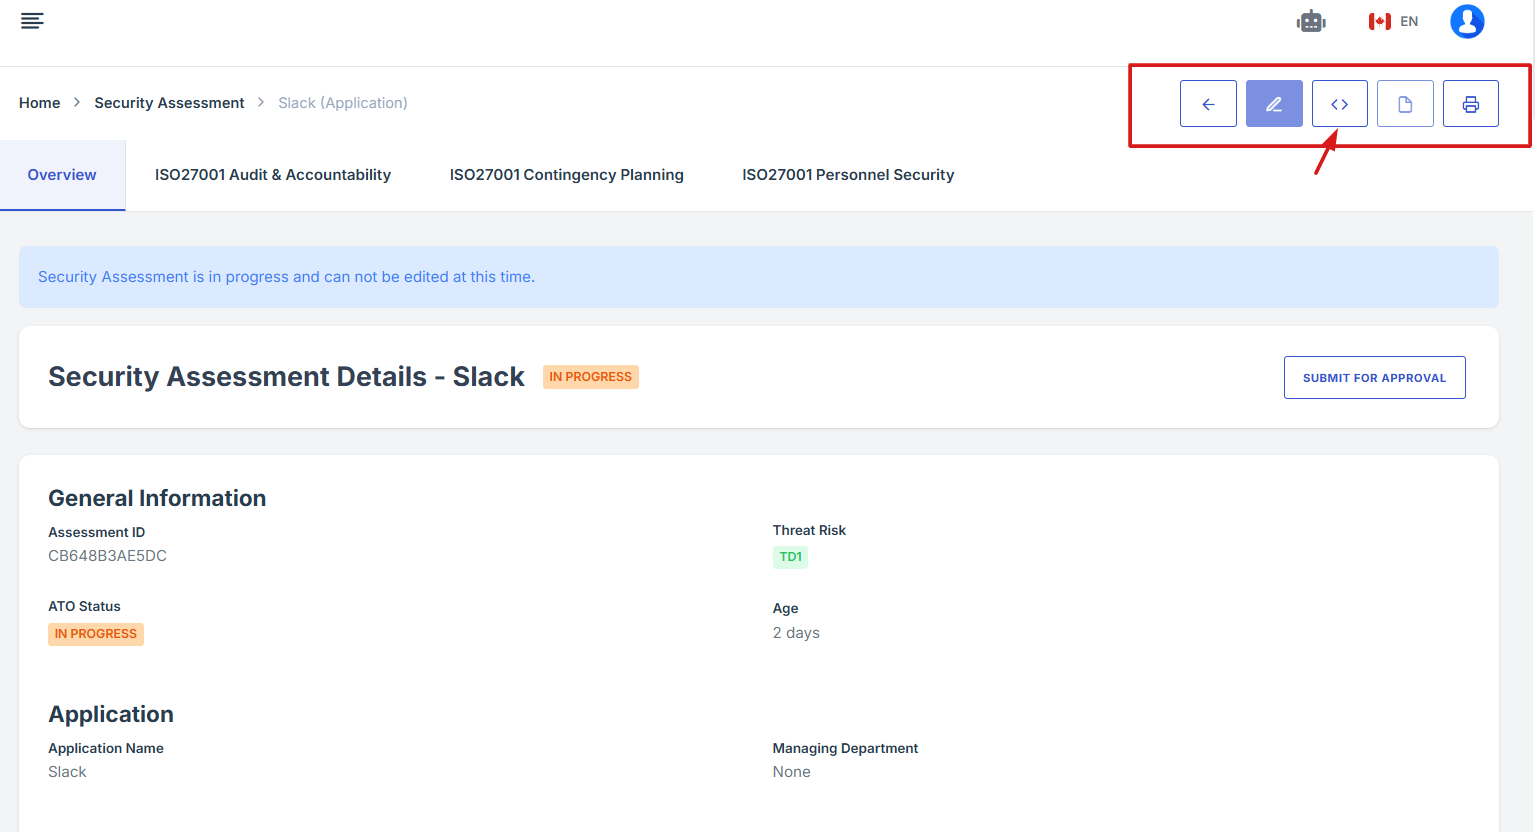The image size is (1535, 832).
Task: Click the code brackets button
Action: [1340, 104]
